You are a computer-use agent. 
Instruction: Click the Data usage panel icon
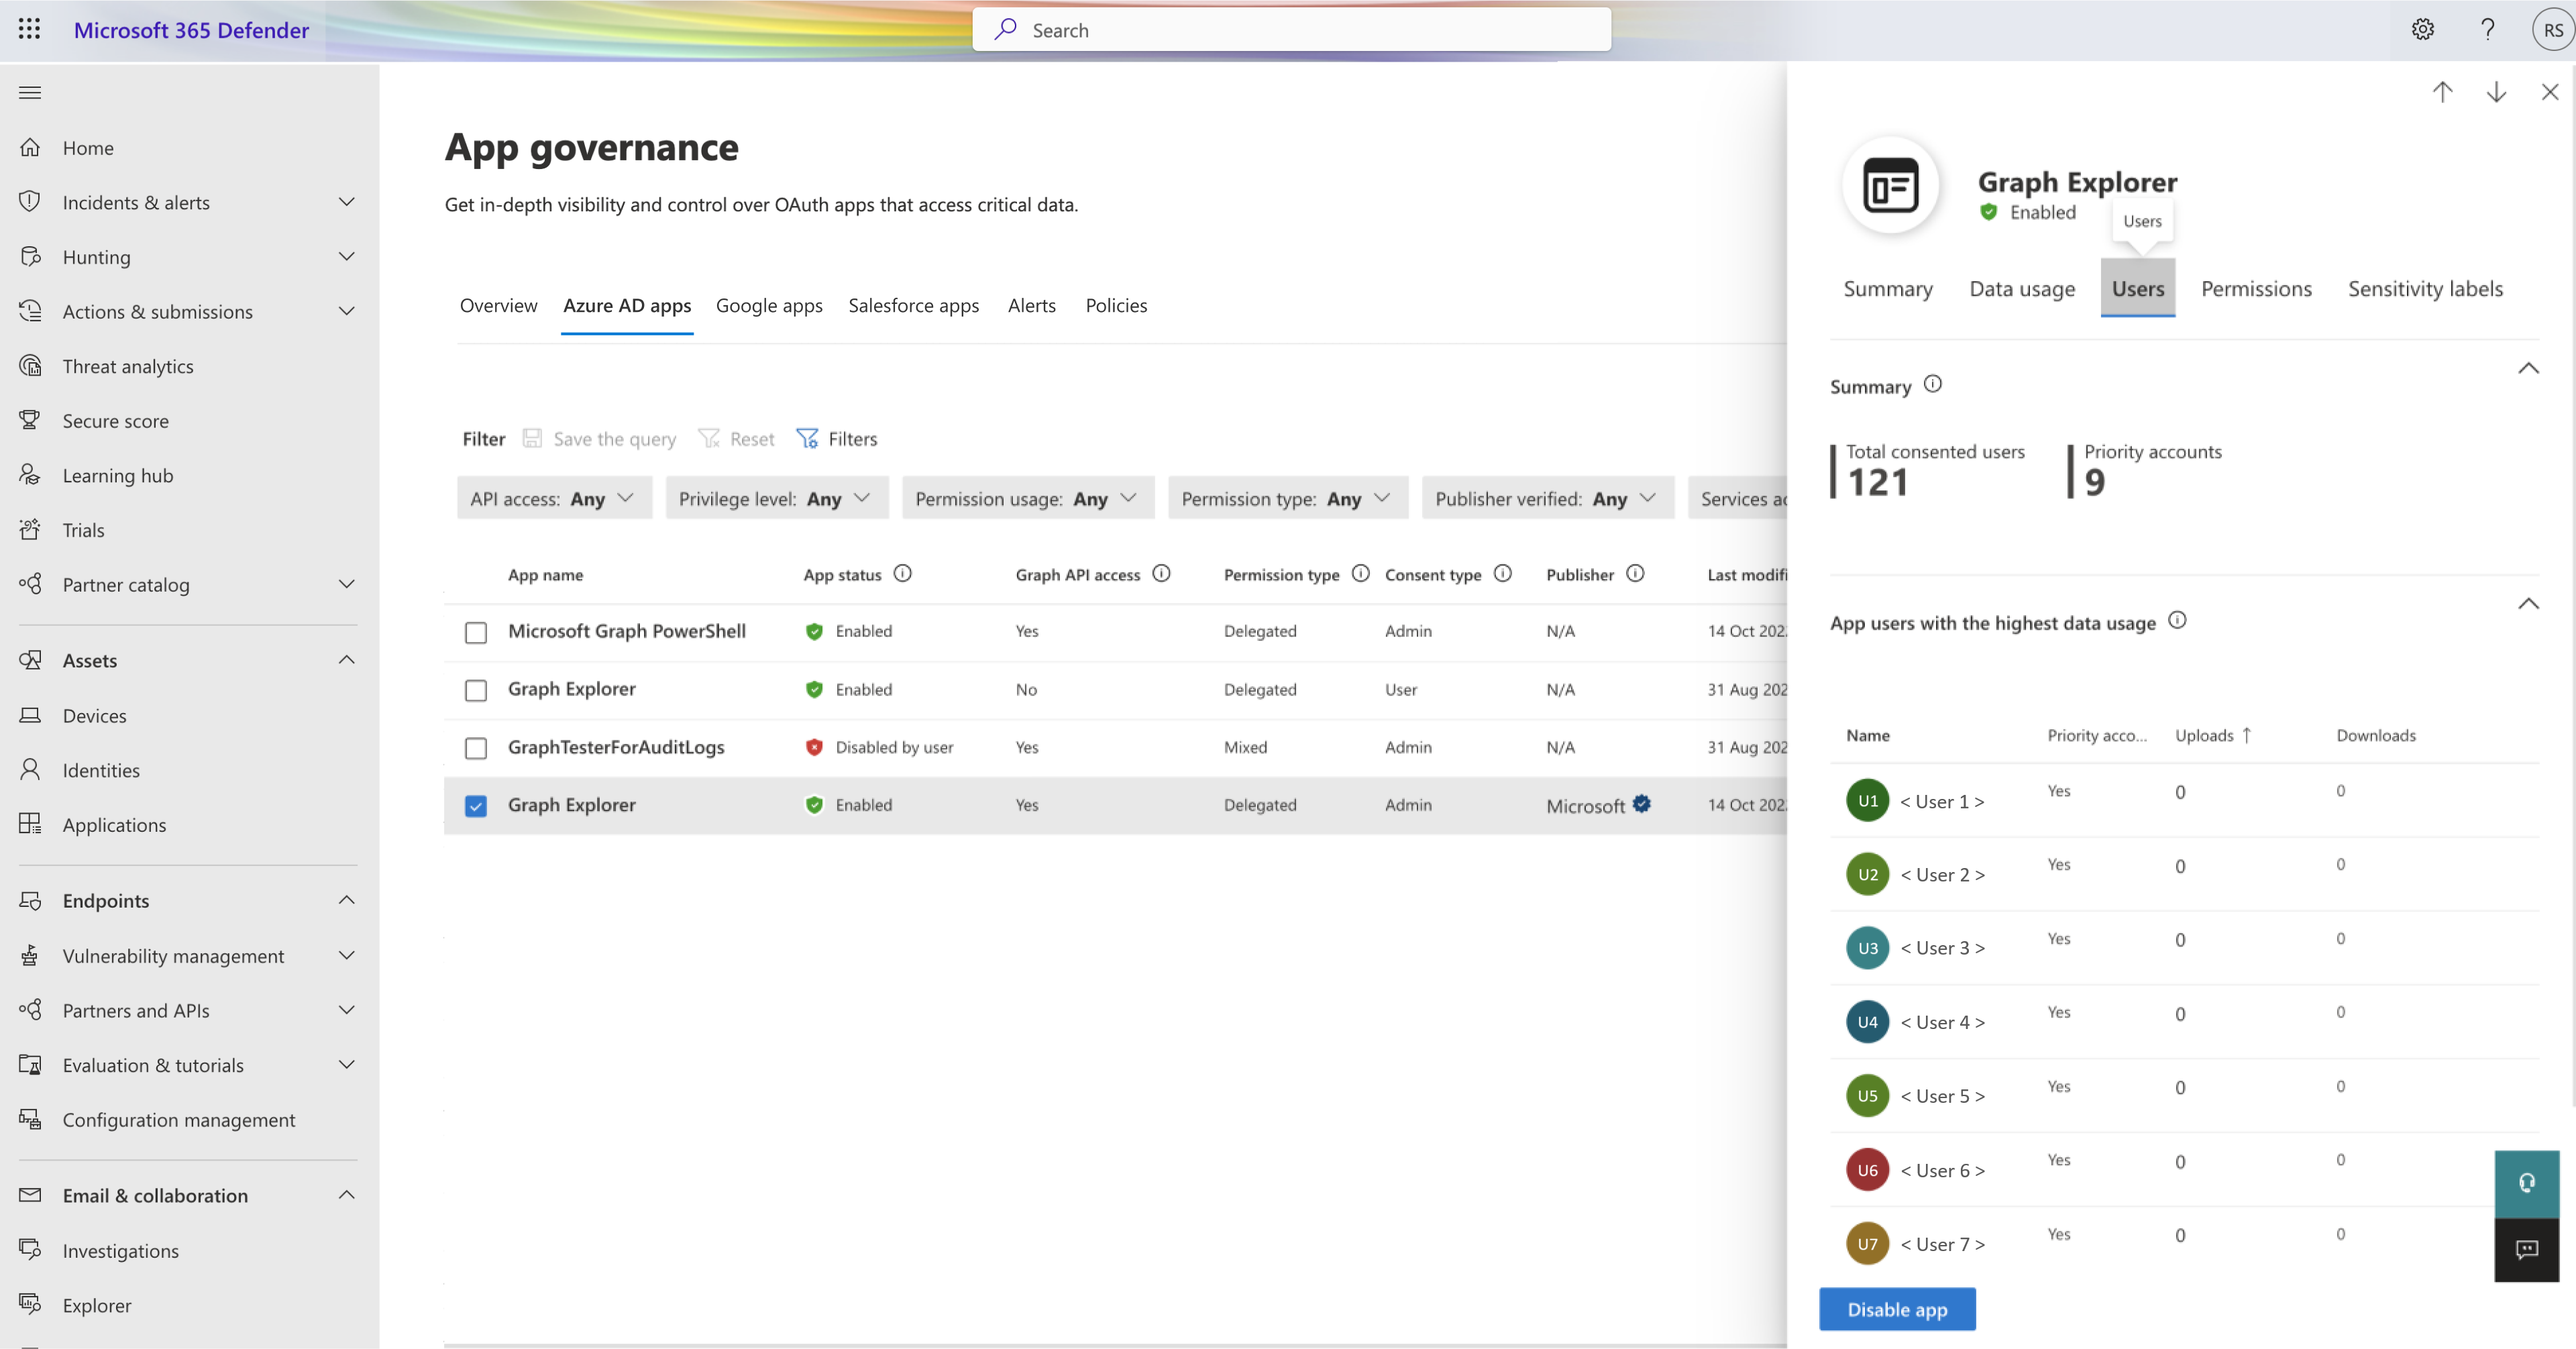pyautogui.click(x=2023, y=288)
